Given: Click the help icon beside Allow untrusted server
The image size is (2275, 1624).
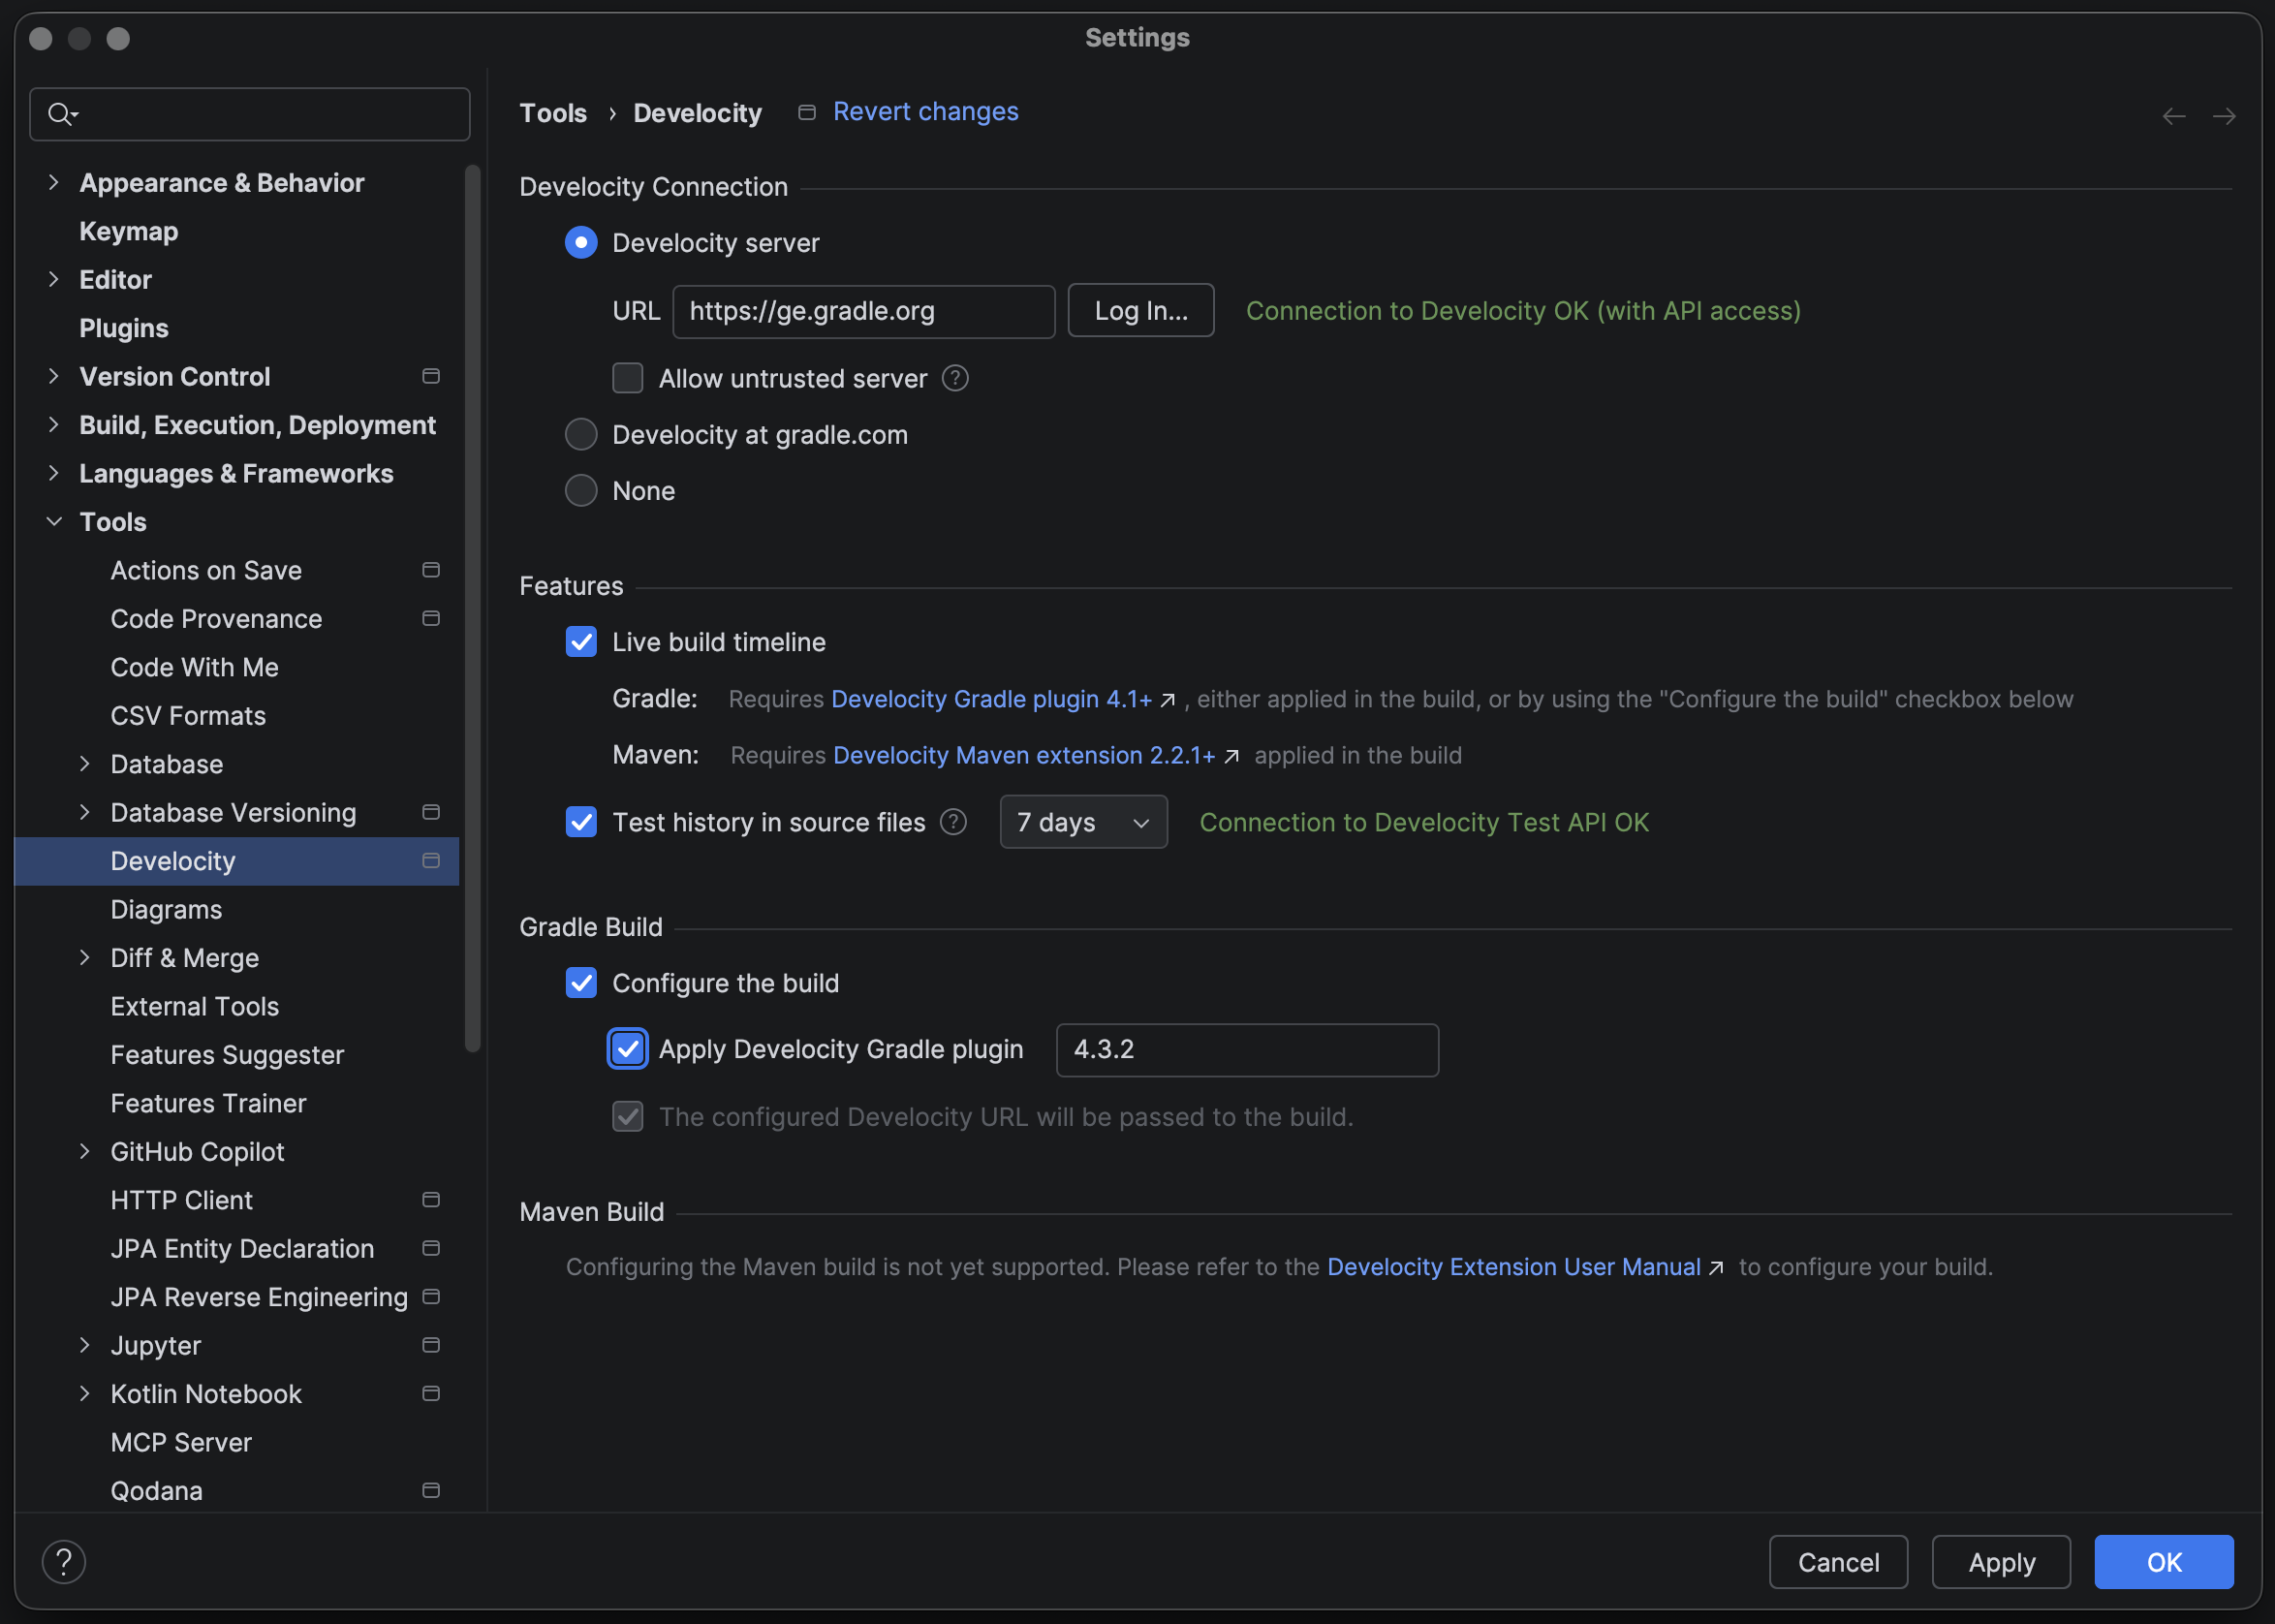Looking at the screenshot, I should [x=955, y=378].
